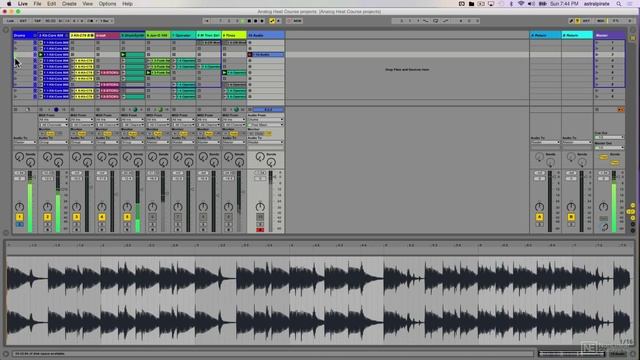Open Audio From dropdown on 10 Audio track

click(265, 120)
